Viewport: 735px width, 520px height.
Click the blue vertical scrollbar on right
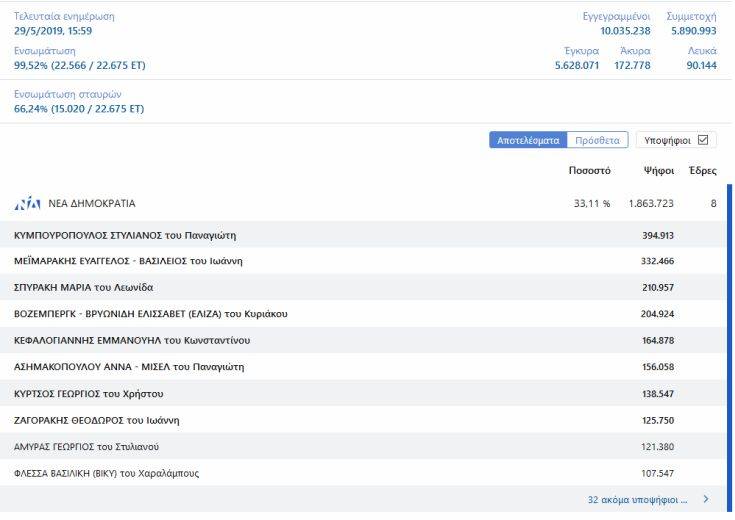pos(729,340)
